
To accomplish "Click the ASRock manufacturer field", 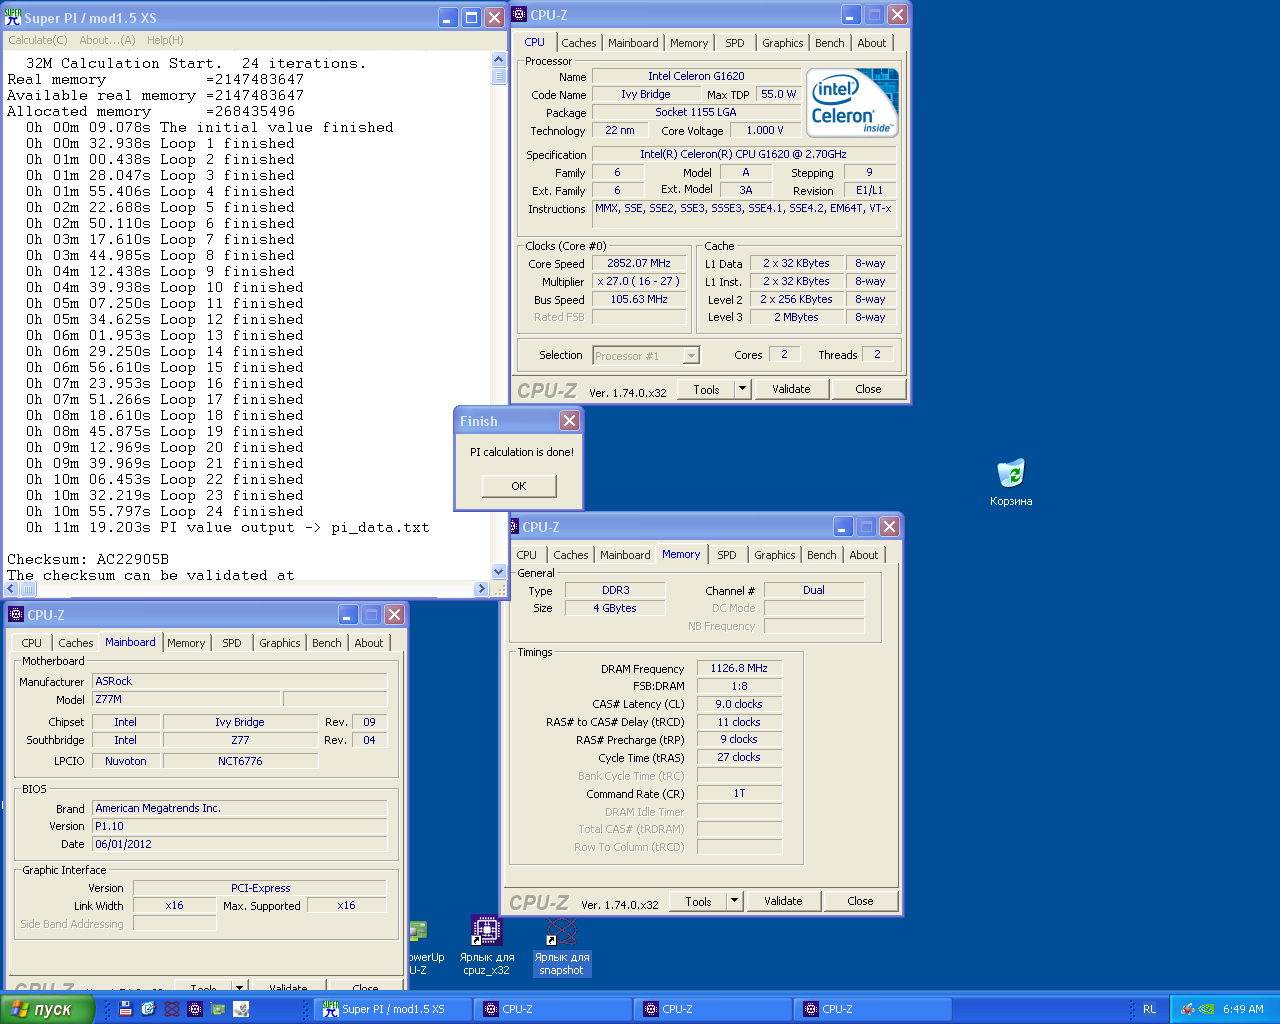I will 240,681.
